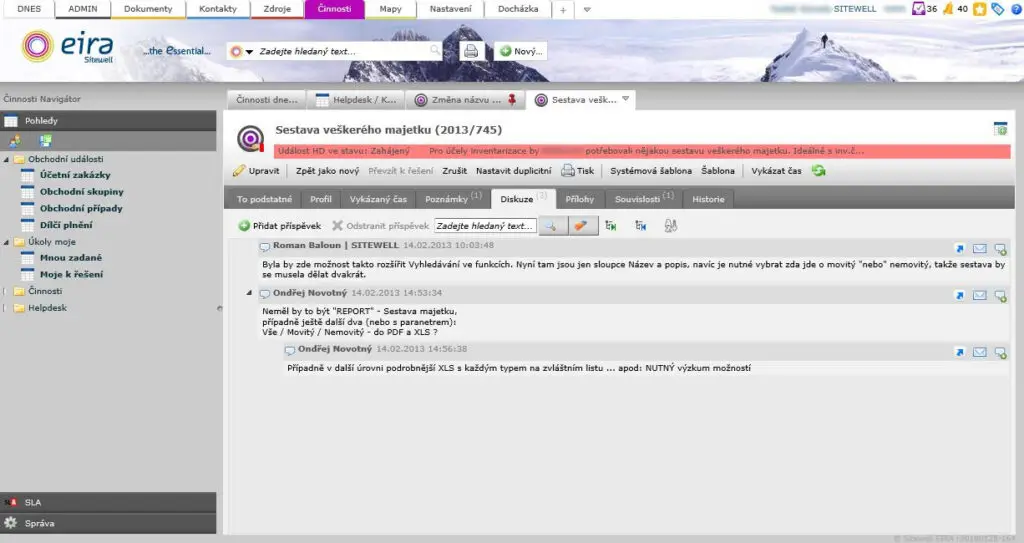Viewport: 1024px width, 543px height.
Task: Open the Dokumenty top menu tab
Action: pos(148,9)
